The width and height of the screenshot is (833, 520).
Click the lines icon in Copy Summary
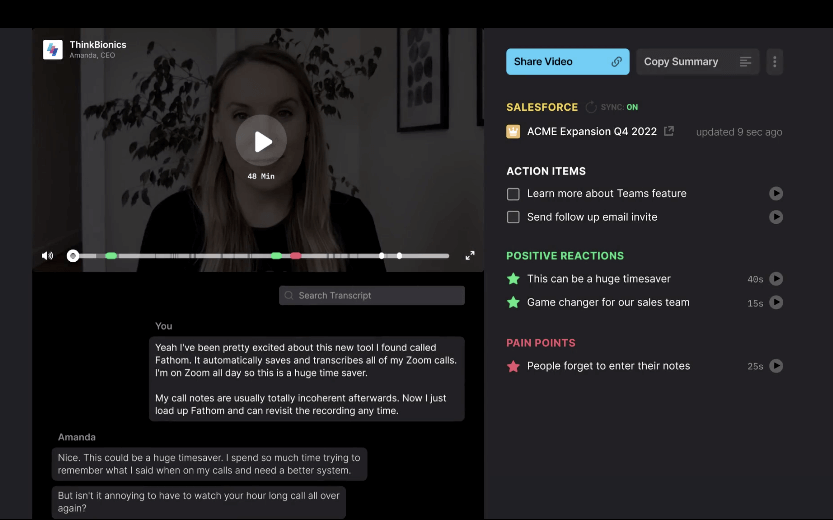pyautogui.click(x=745, y=62)
